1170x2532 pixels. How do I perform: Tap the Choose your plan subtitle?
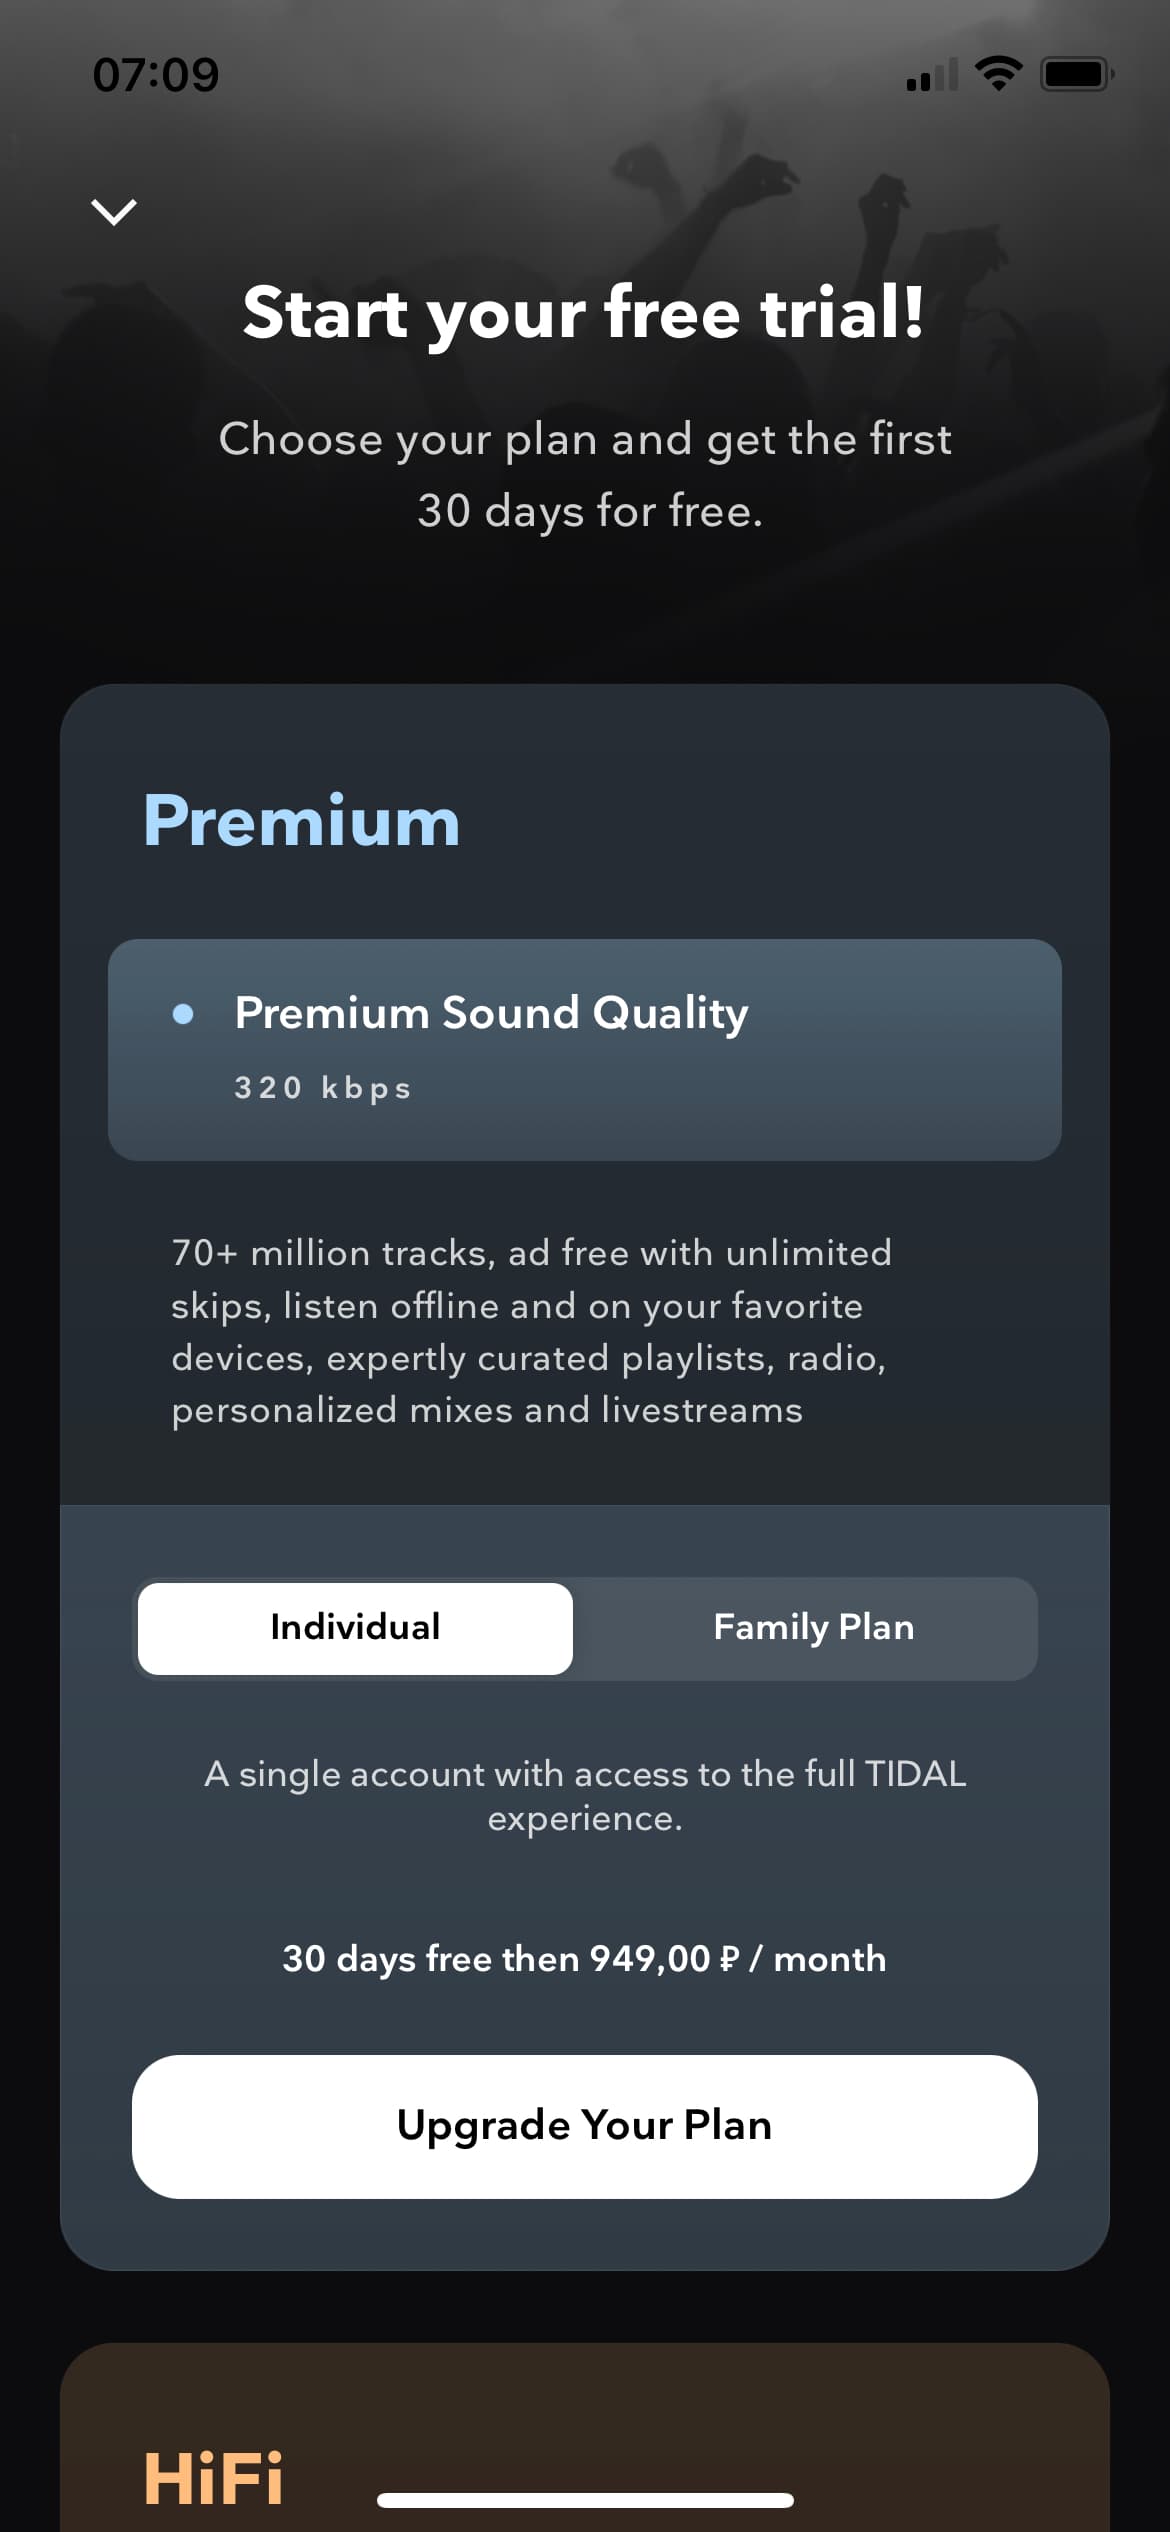[585, 475]
